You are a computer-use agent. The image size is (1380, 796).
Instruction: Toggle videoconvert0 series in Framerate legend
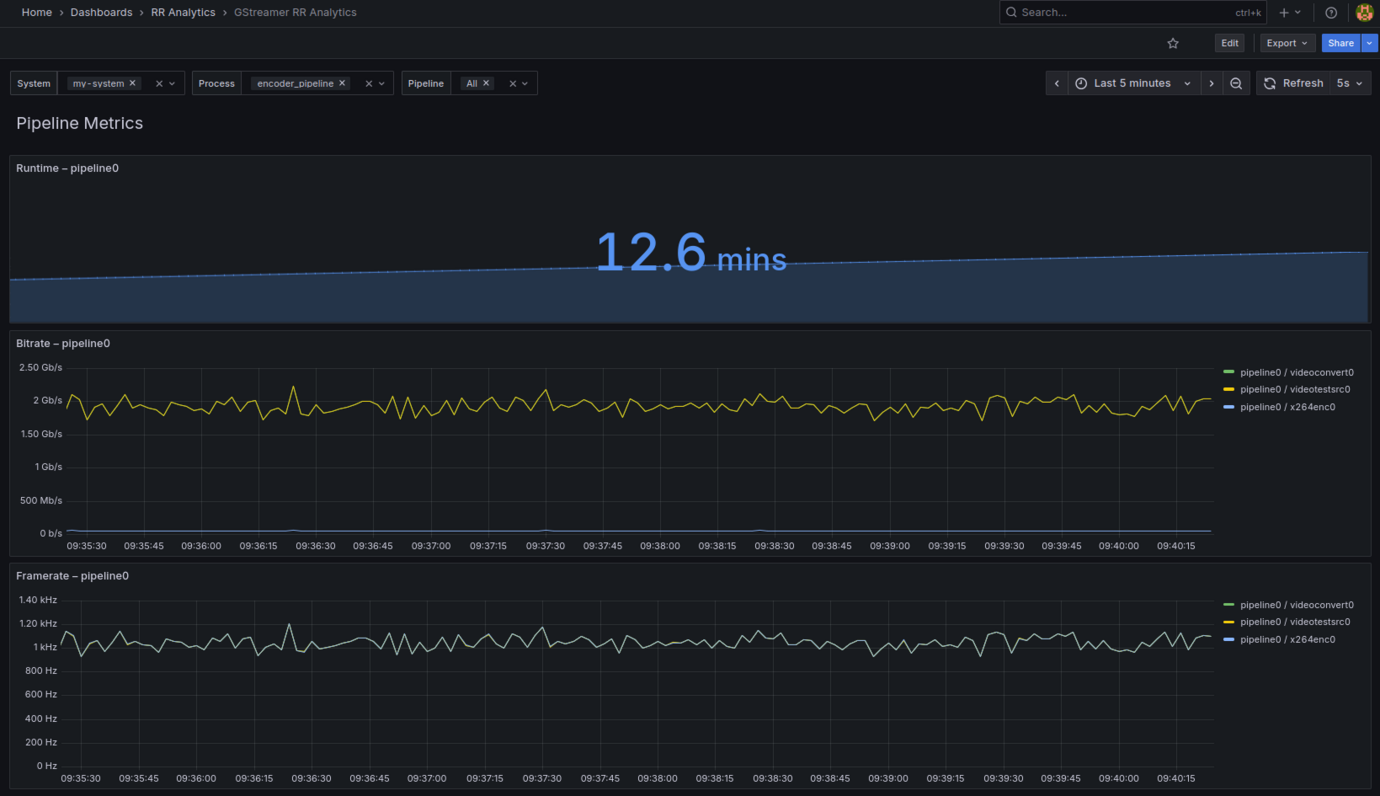(1297, 605)
